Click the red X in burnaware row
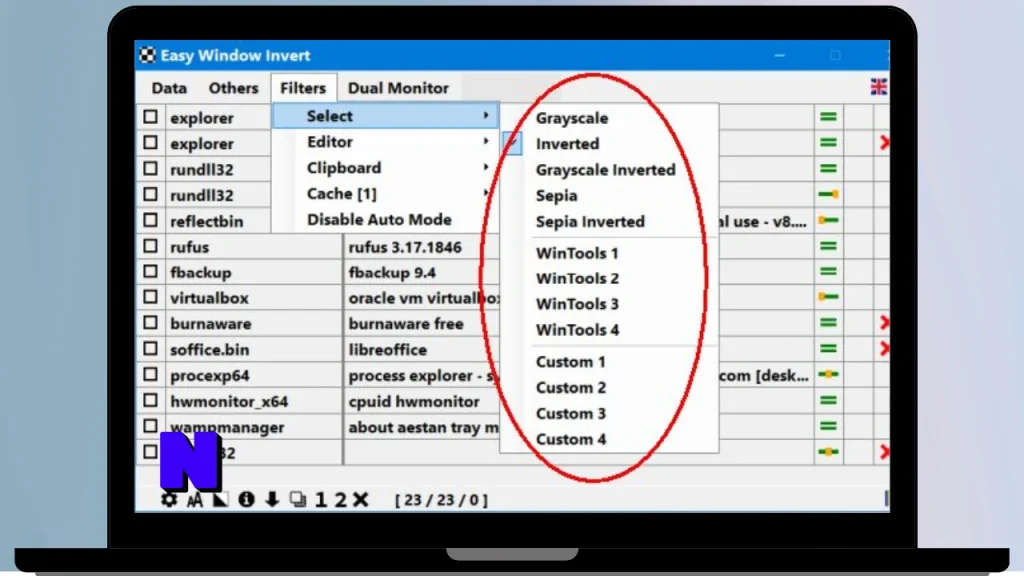This screenshot has width=1024, height=576. [884, 323]
